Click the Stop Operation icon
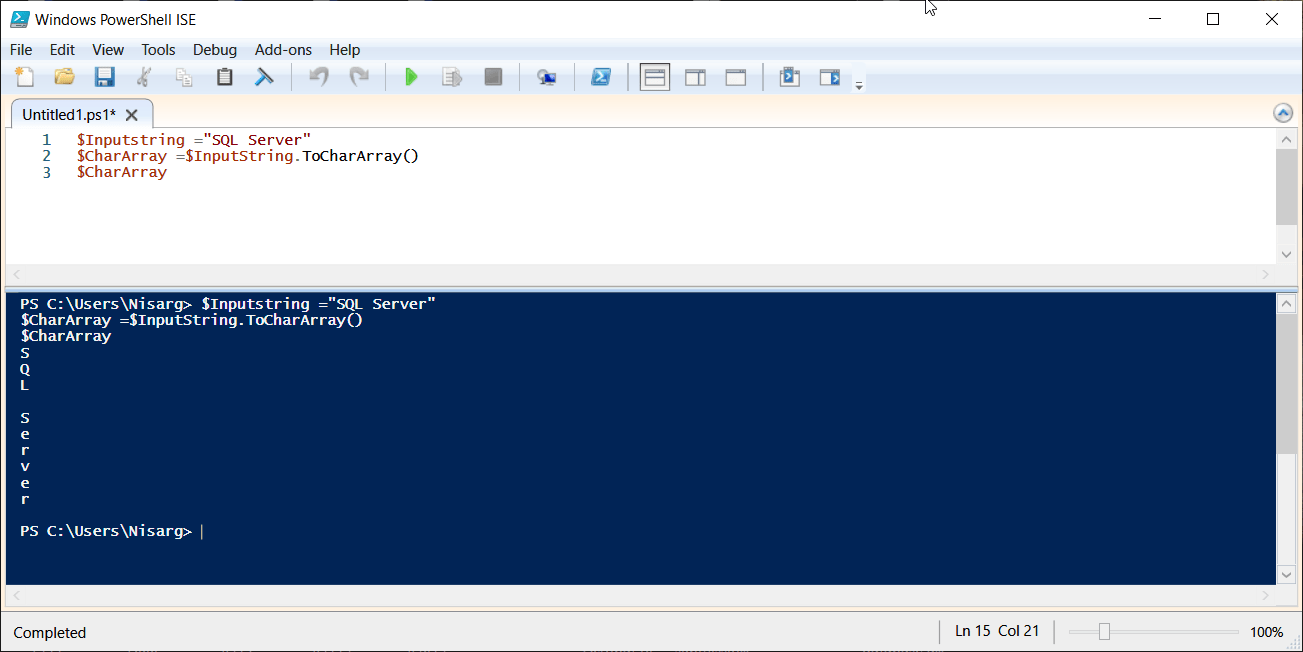The image size is (1303, 652). coord(492,76)
